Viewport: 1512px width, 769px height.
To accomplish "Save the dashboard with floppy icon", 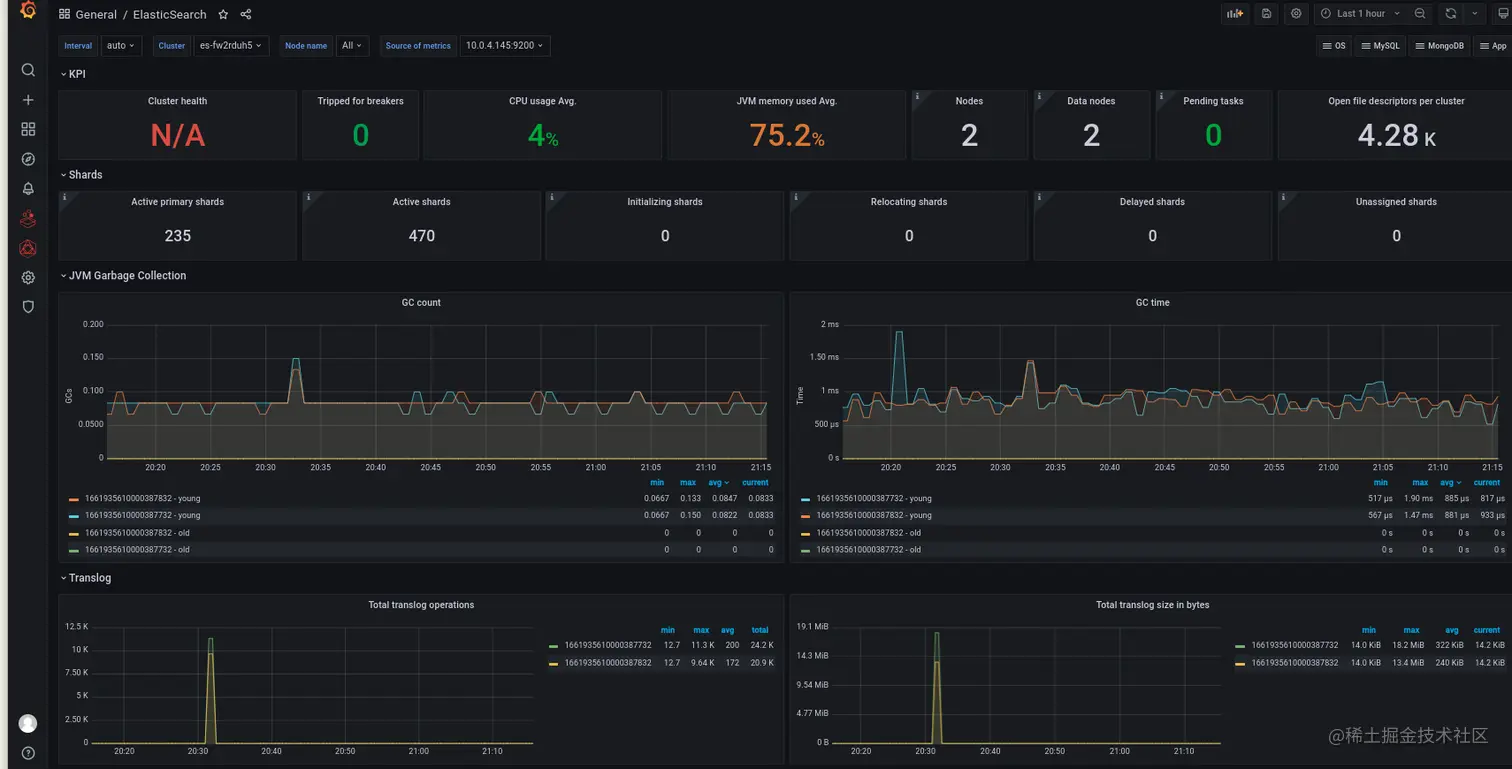I will [1267, 14].
